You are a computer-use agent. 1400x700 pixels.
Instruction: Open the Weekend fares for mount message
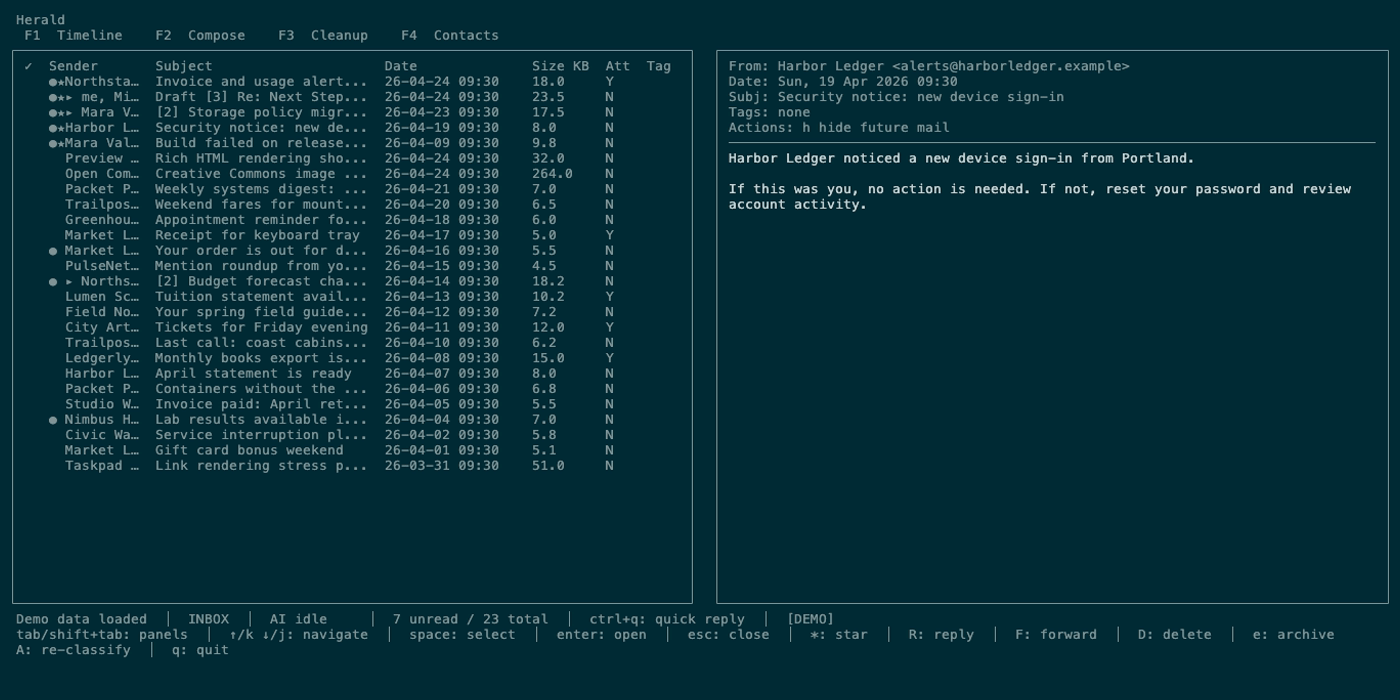[x=352, y=205]
